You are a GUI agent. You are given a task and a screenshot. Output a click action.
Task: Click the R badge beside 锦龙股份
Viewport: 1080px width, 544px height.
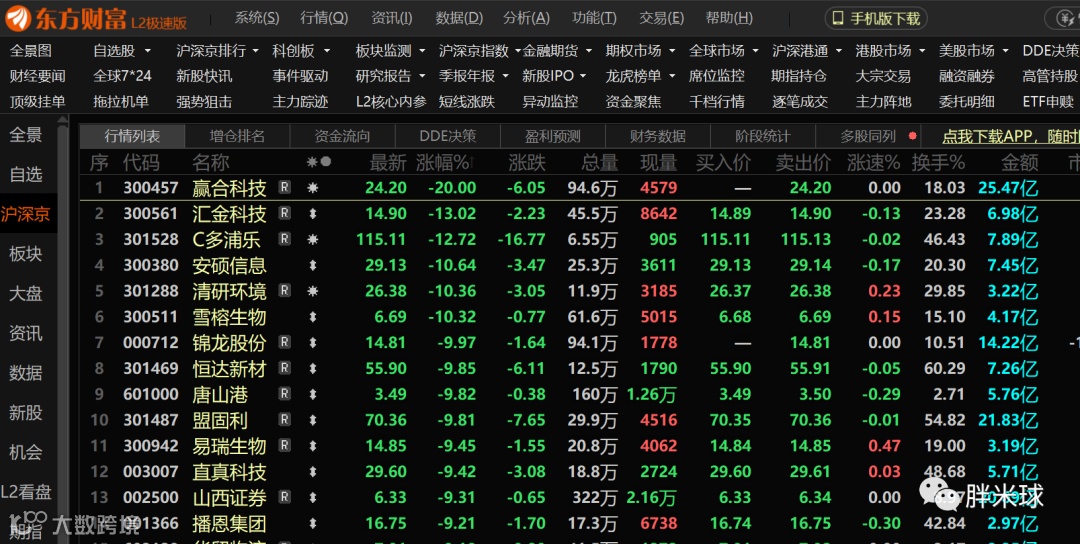point(284,342)
